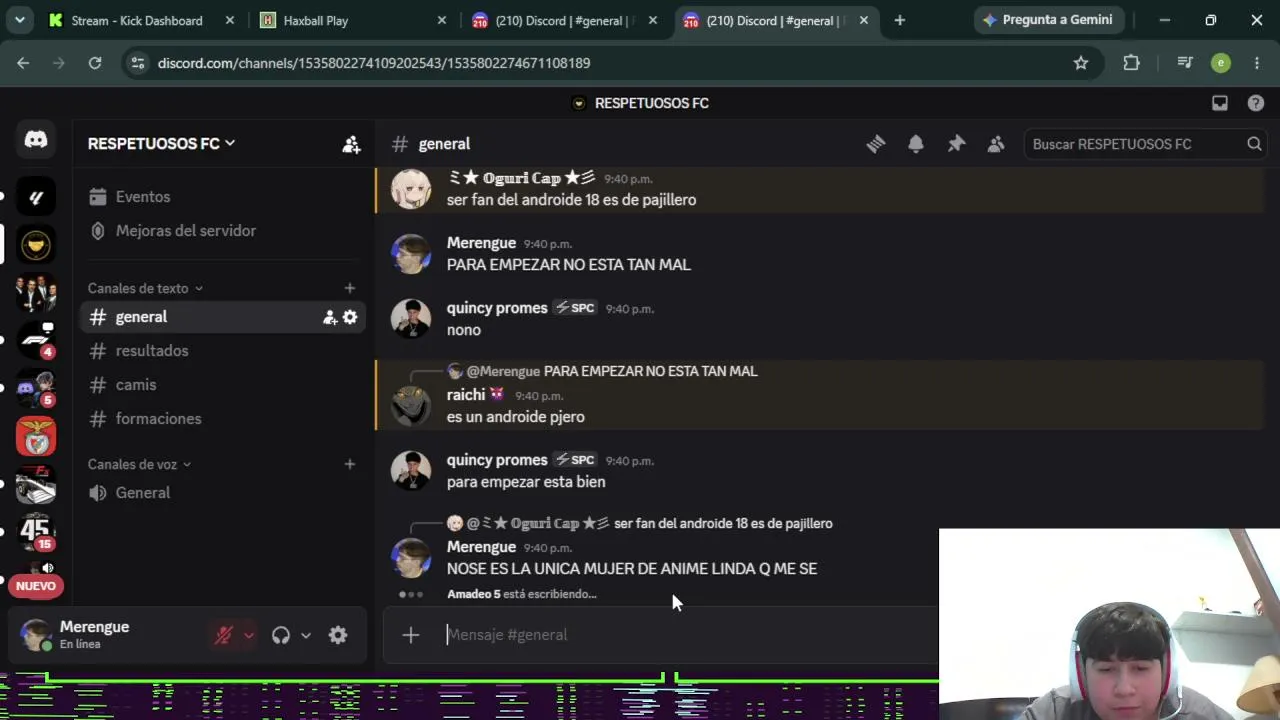Viewport: 1280px width, 720px height.
Task: Toggle microphone mute
Action: [x=224, y=635]
